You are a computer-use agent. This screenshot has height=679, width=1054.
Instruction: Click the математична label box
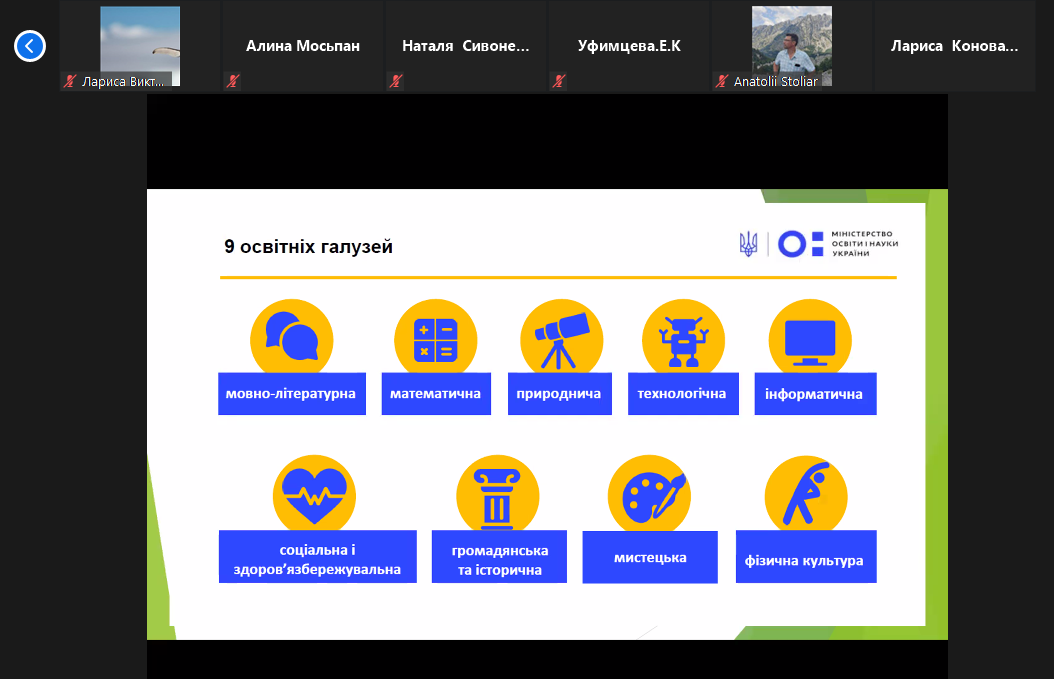436,394
